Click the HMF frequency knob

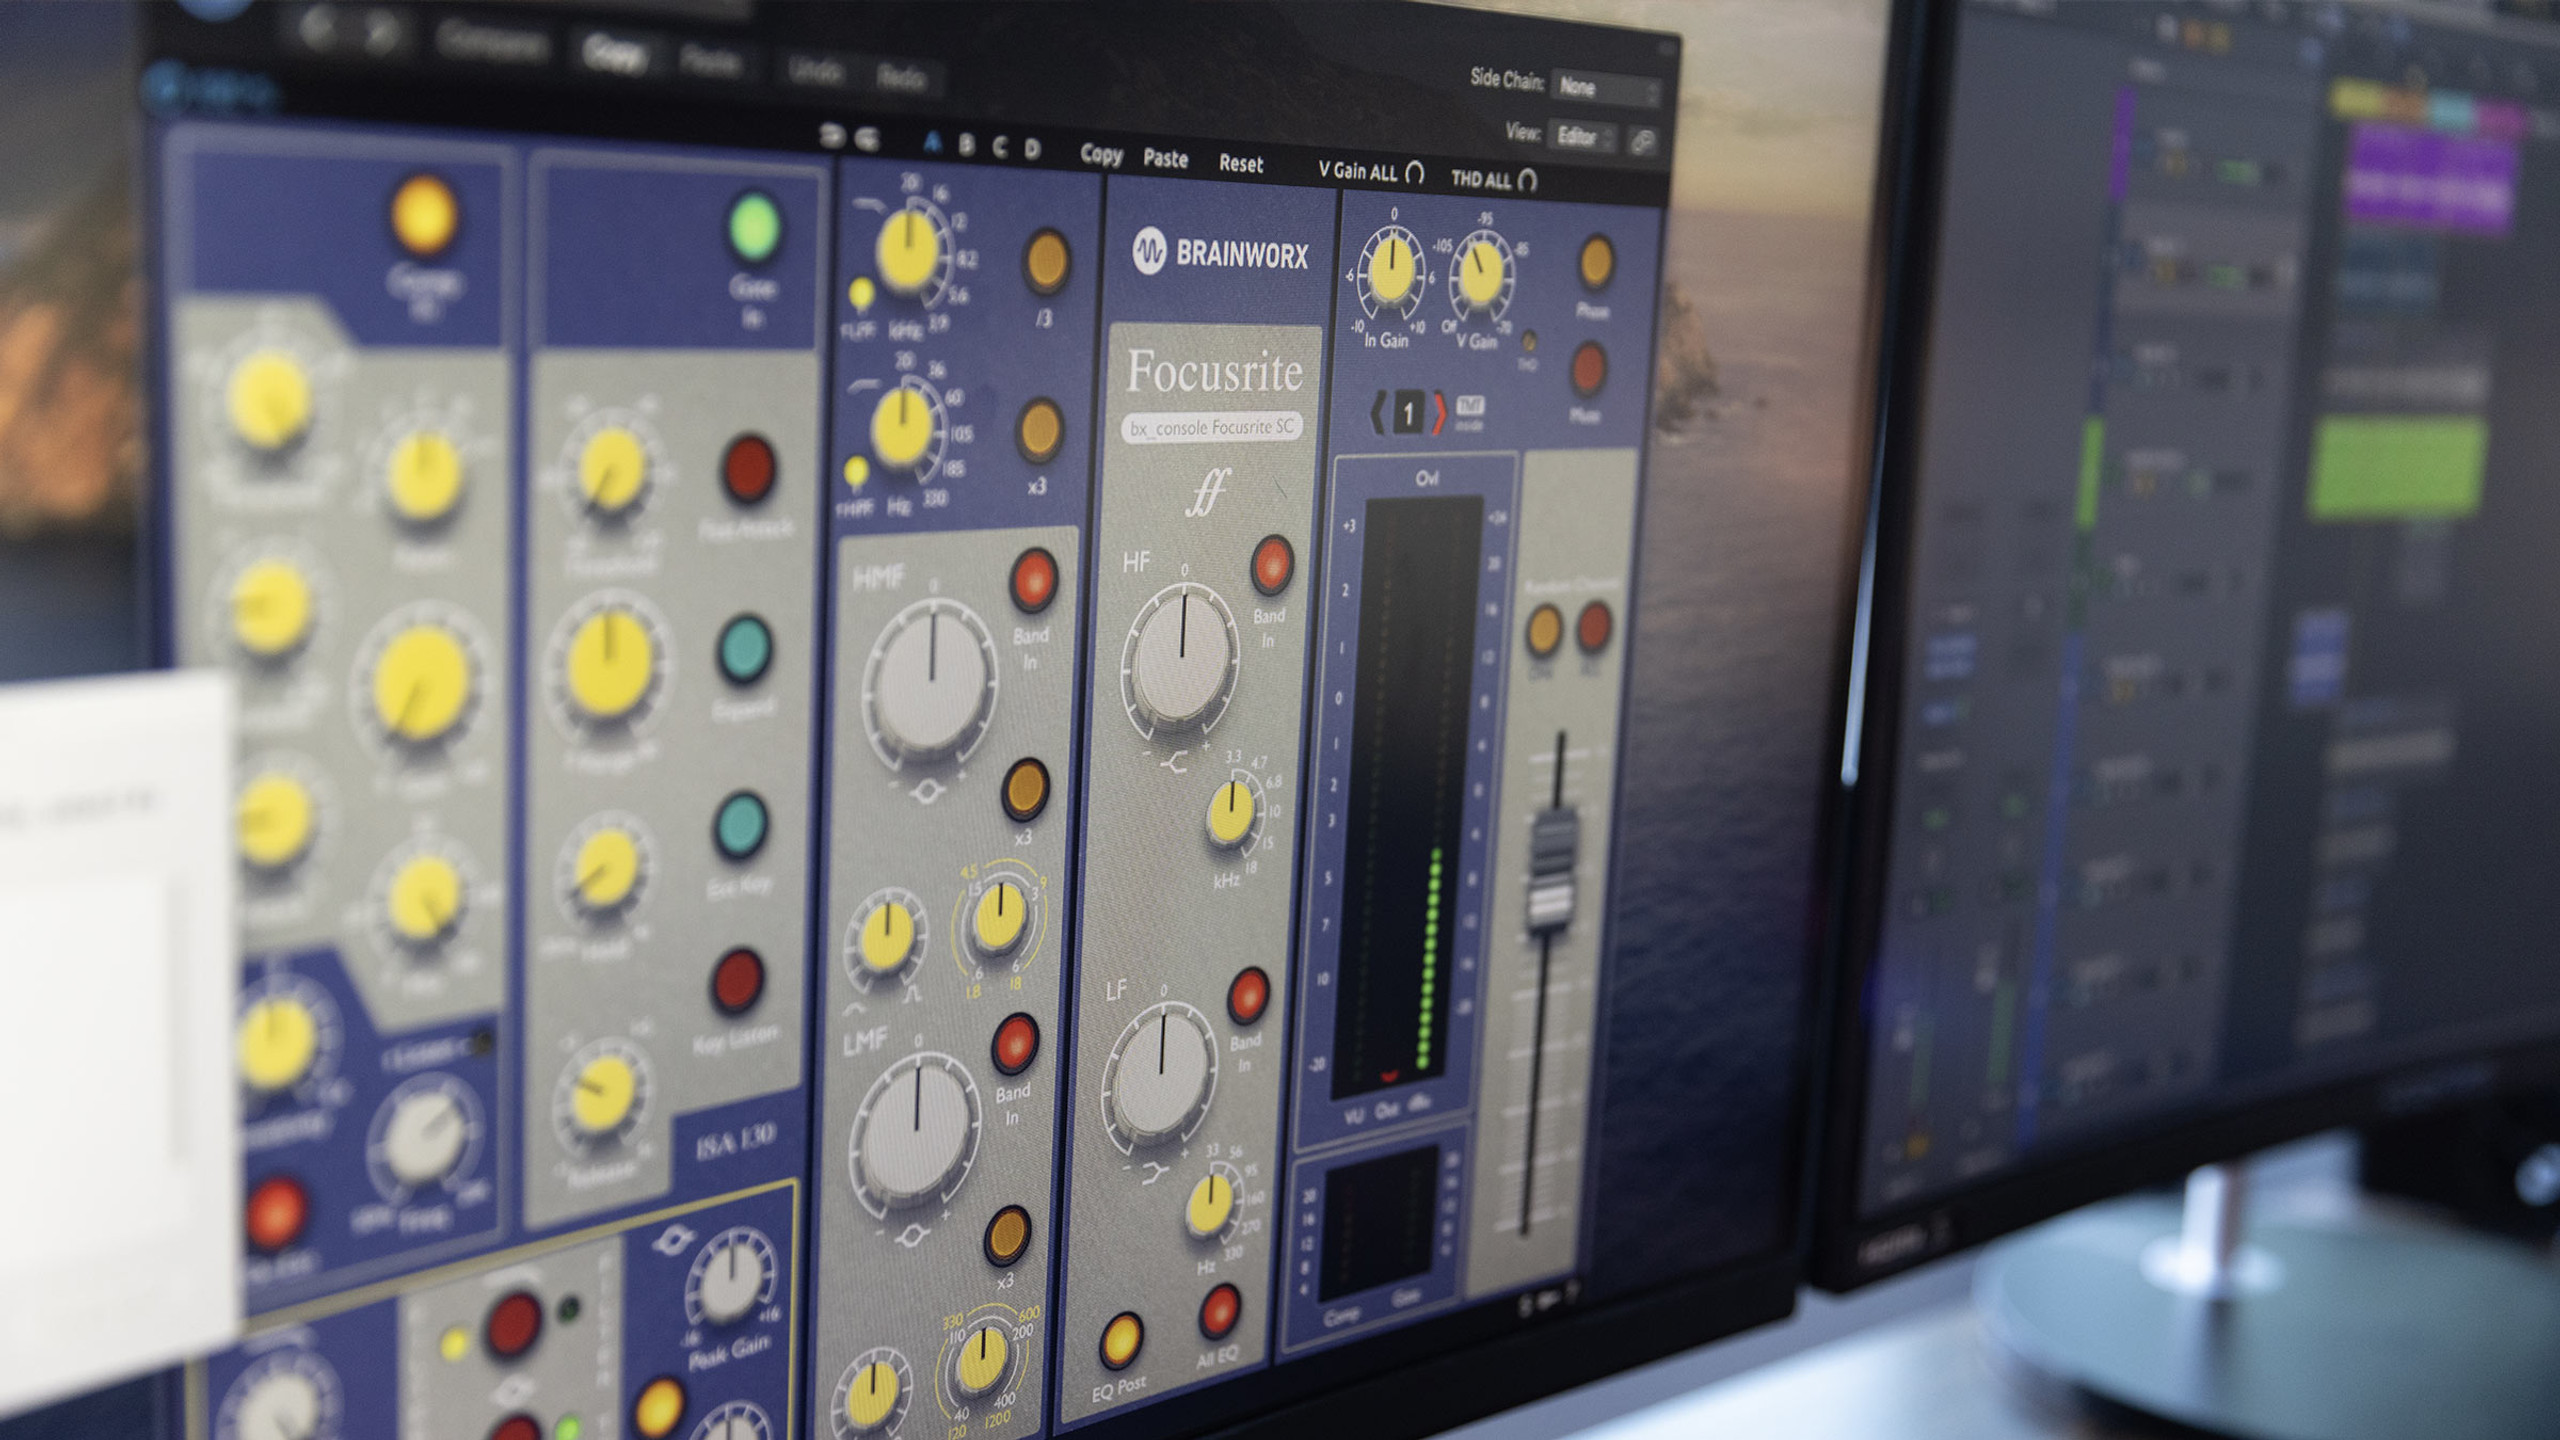(x=1000, y=917)
